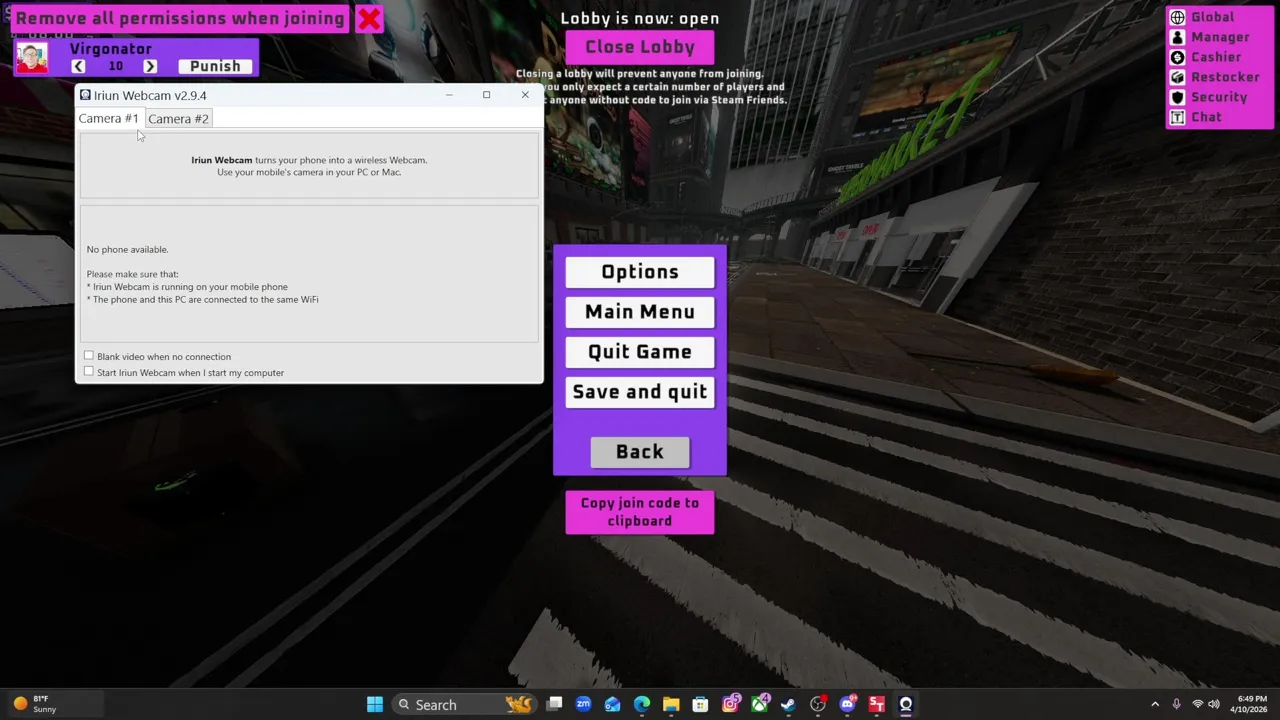This screenshot has height=720, width=1280.
Task: Open Microsoft Edge from the taskbar
Action: (x=642, y=704)
